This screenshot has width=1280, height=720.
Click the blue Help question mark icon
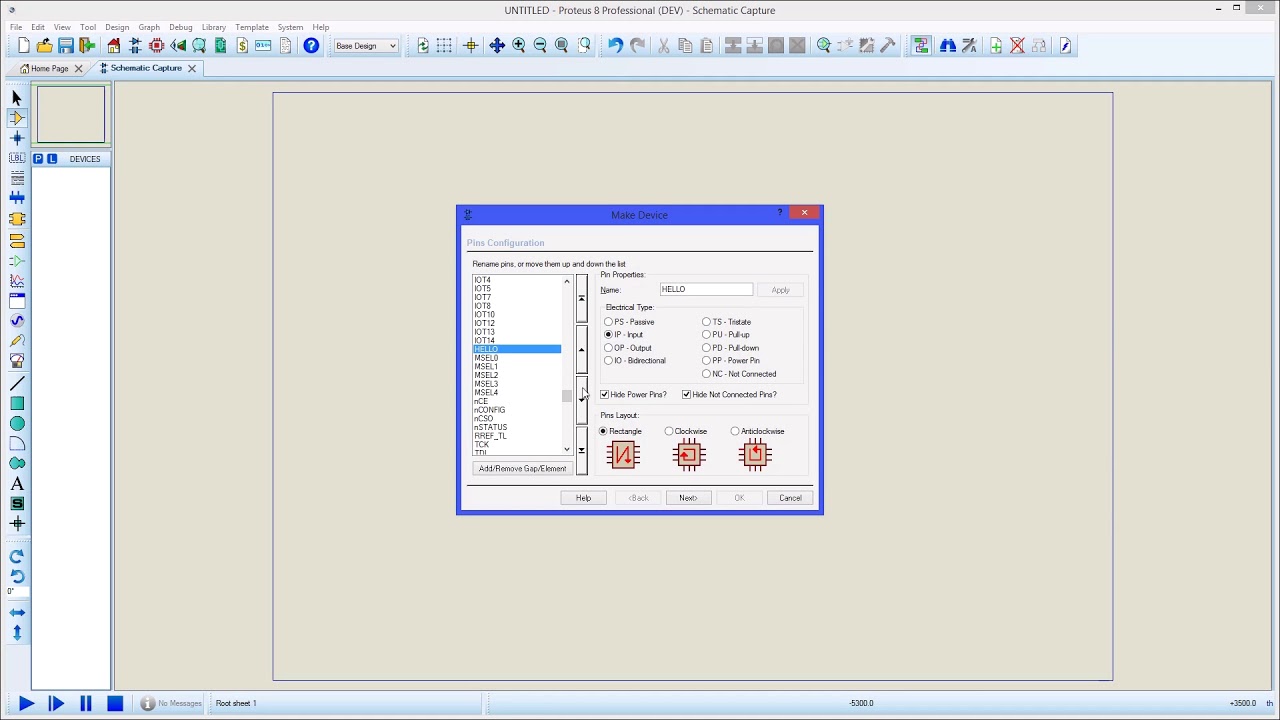click(311, 46)
